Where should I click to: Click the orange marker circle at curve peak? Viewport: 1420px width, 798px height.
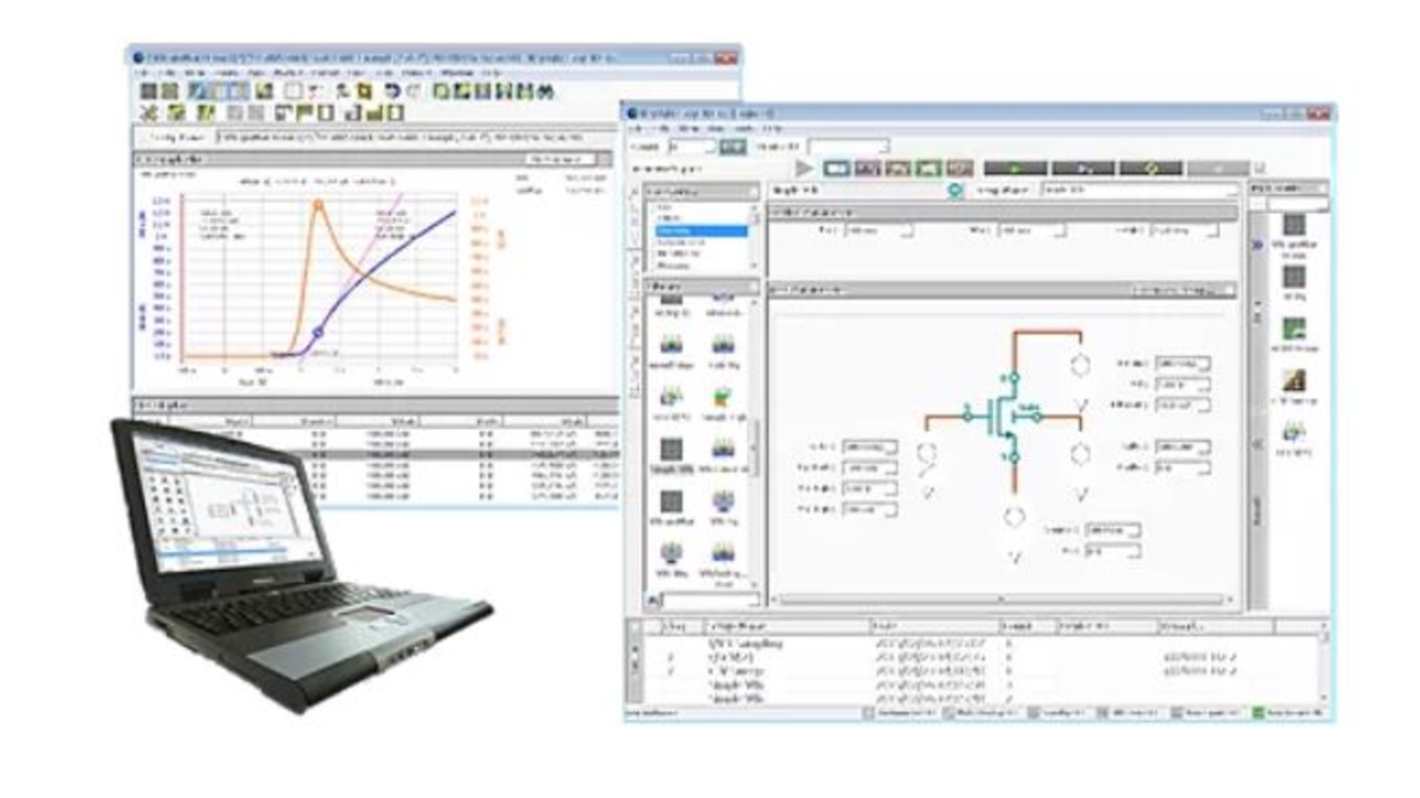tap(319, 206)
